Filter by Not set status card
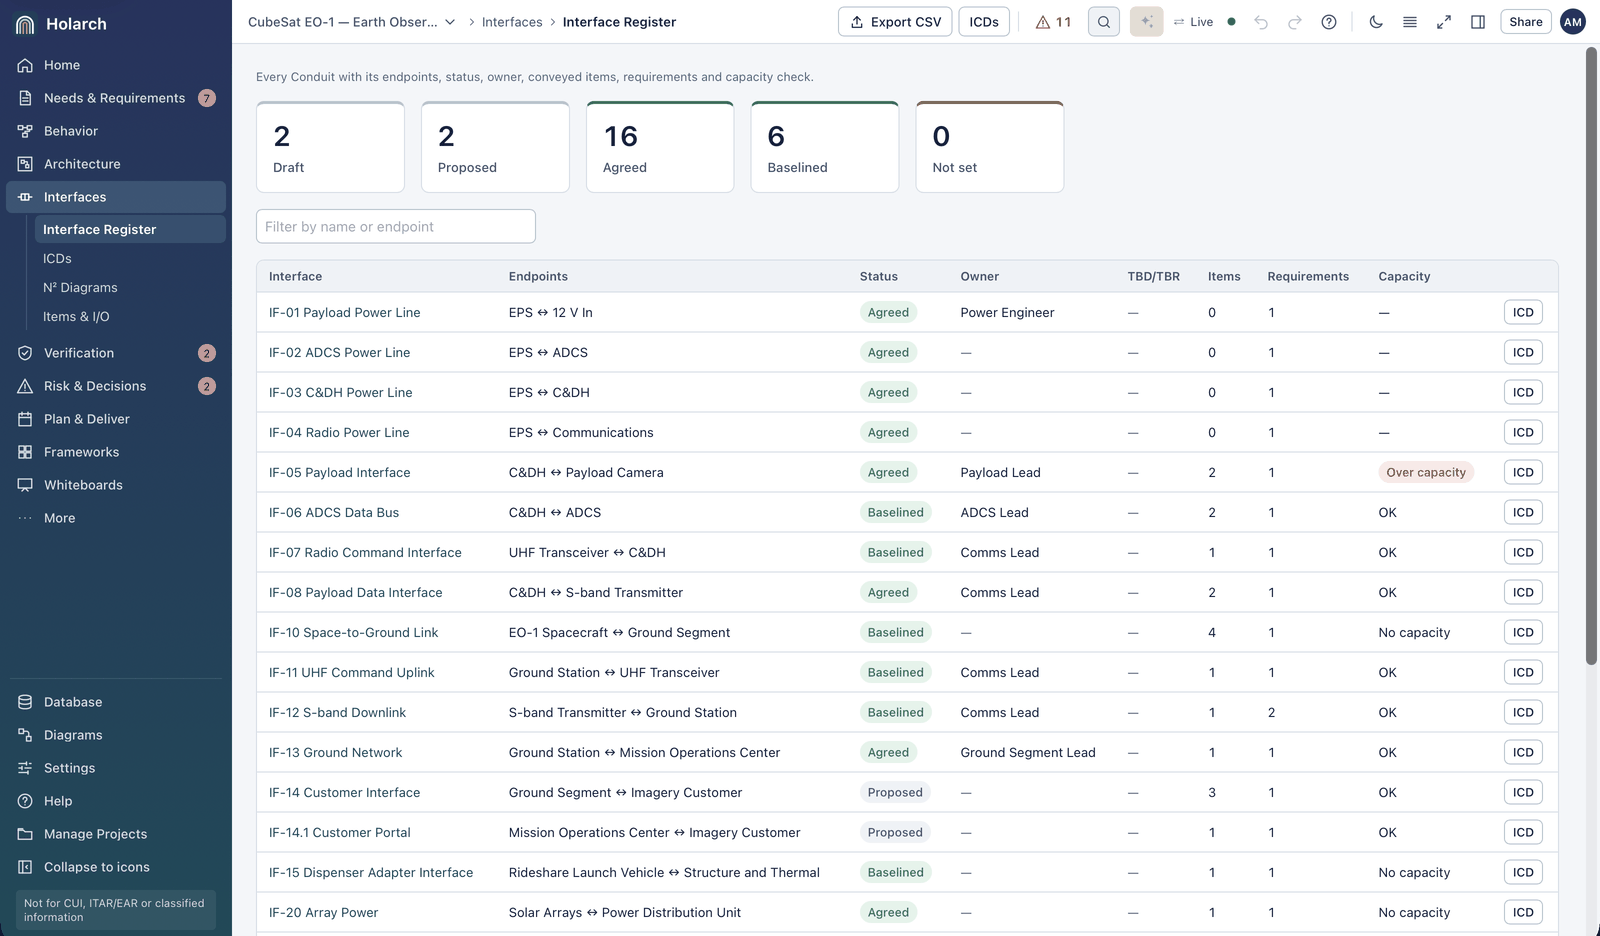Viewport: 1600px width, 936px height. [x=990, y=147]
